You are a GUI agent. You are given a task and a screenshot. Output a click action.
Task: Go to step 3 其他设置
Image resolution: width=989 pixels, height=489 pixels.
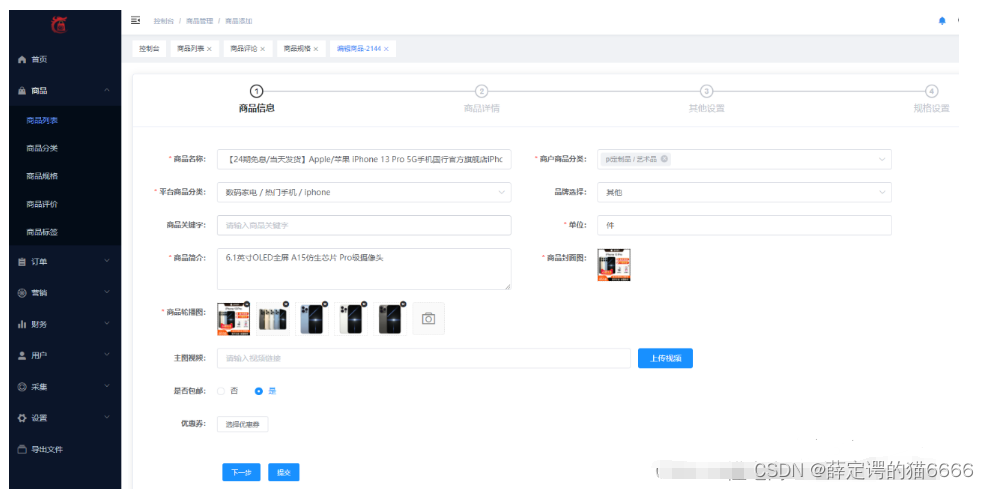[x=706, y=100]
